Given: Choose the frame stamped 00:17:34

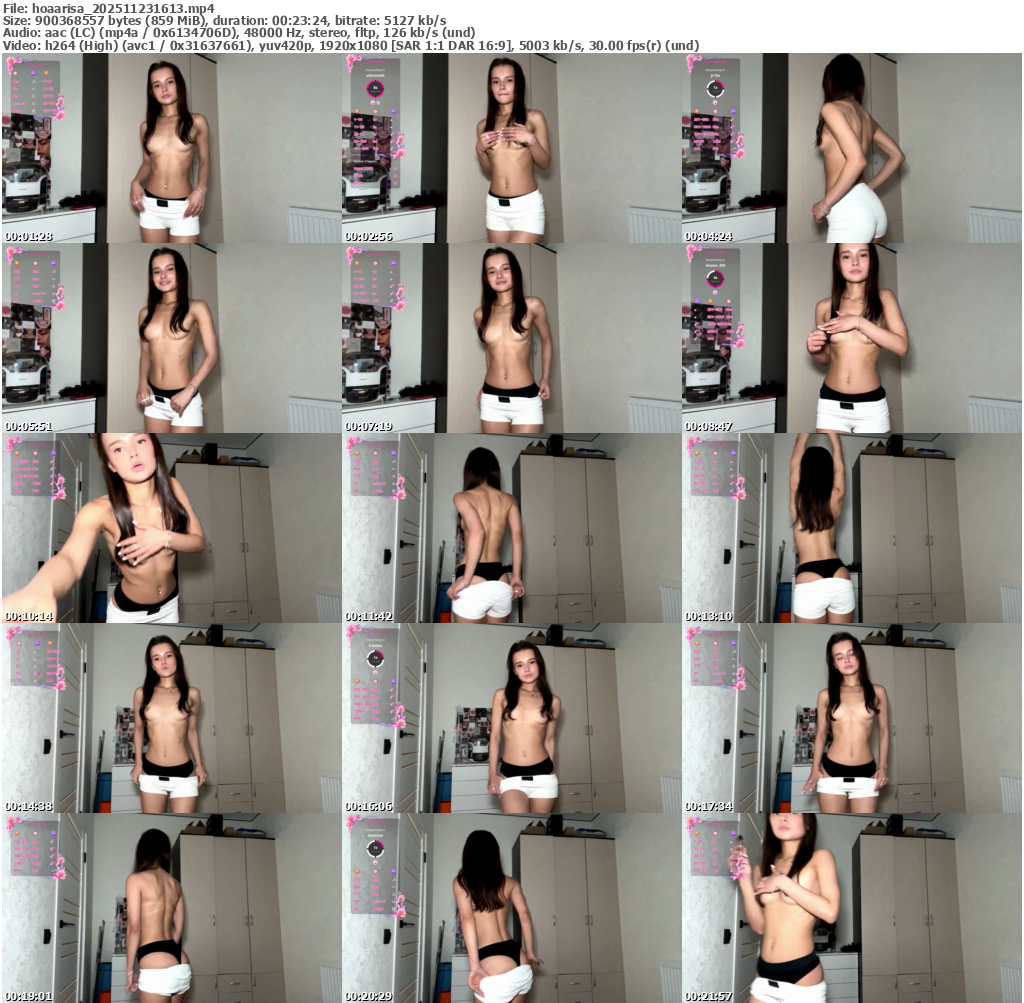Looking at the screenshot, I should click(852, 718).
